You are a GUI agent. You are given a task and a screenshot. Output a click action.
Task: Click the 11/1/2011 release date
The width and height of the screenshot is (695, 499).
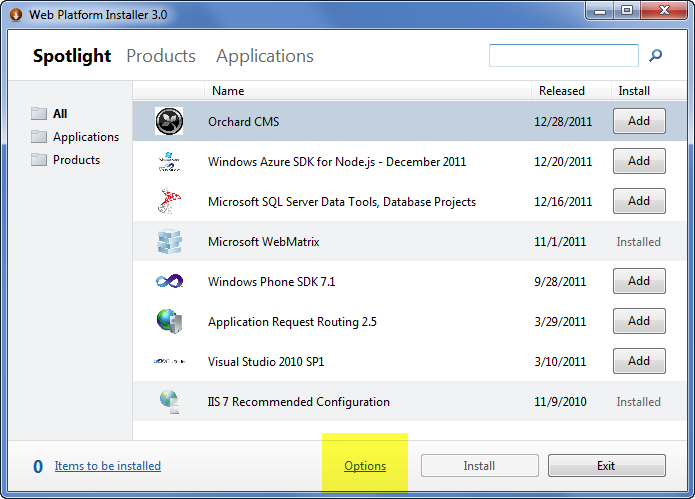[x=560, y=242]
